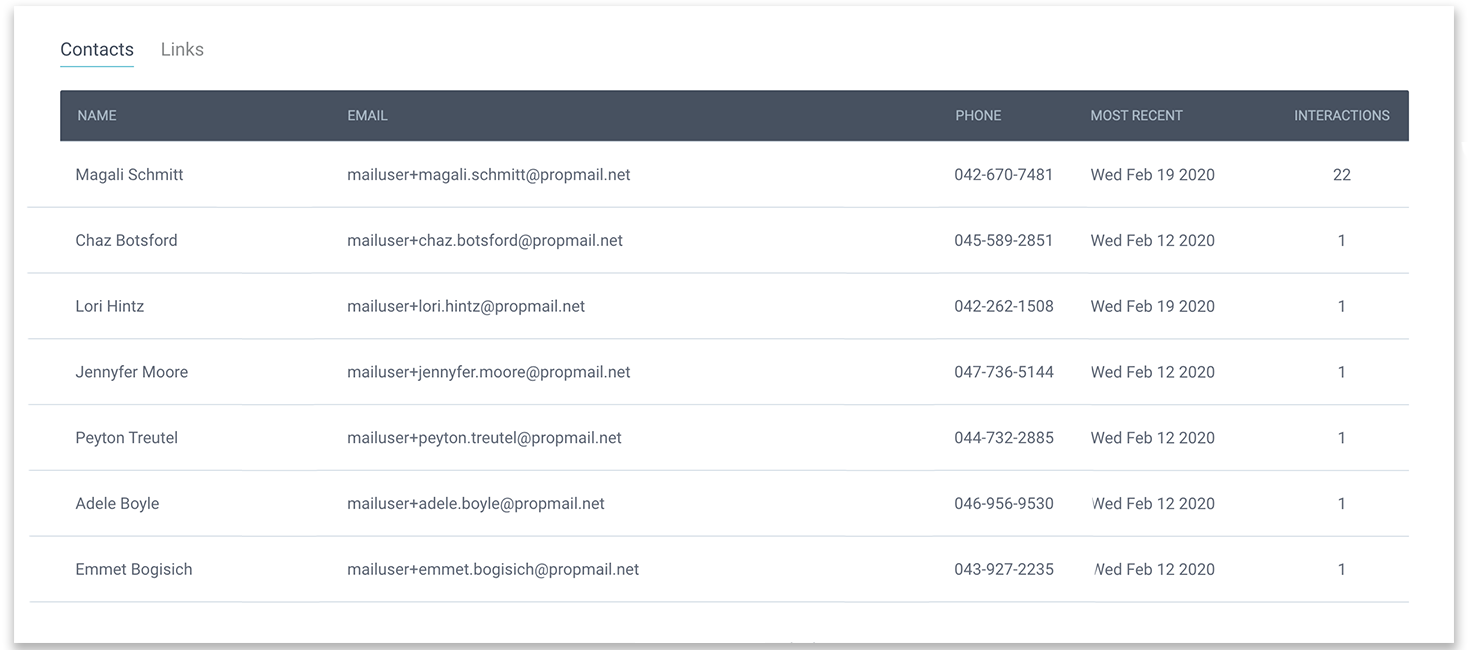Select contact name Chaz Botsford
The width and height of the screenshot is (1469, 650).
[x=126, y=241]
